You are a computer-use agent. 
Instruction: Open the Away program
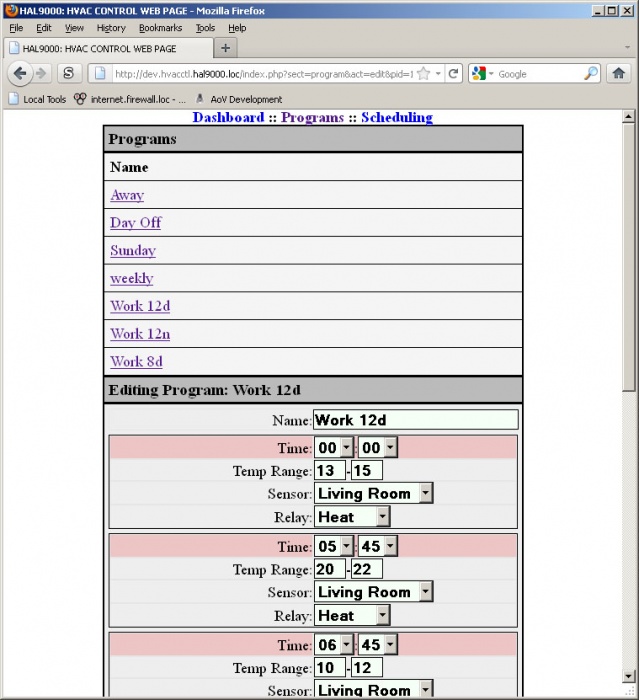pyautogui.click(x=127, y=195)
